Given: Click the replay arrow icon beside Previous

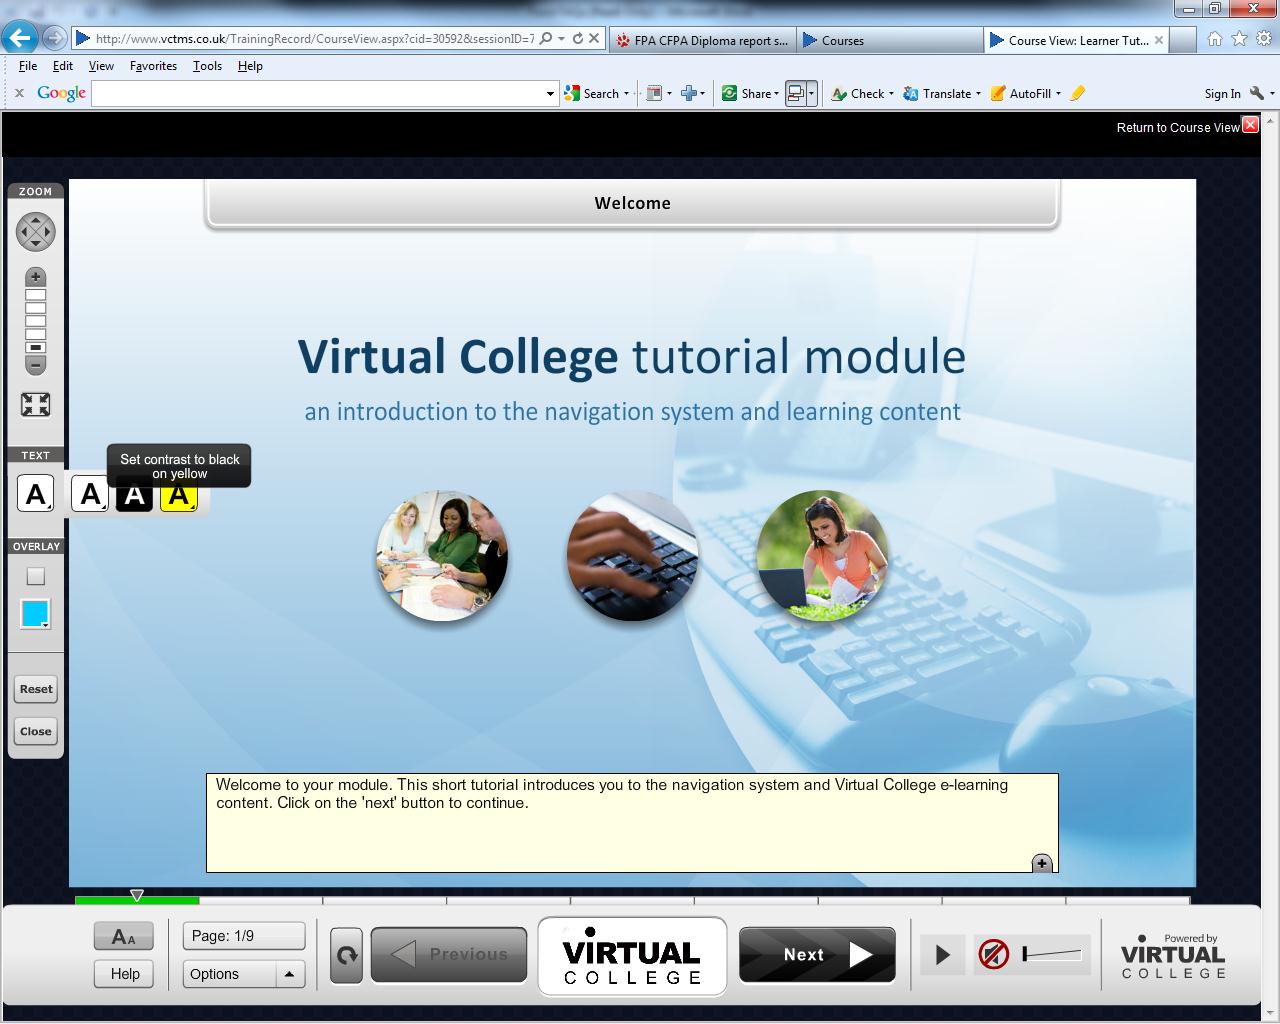Looking at the screenshot, I should click(345, 954).
